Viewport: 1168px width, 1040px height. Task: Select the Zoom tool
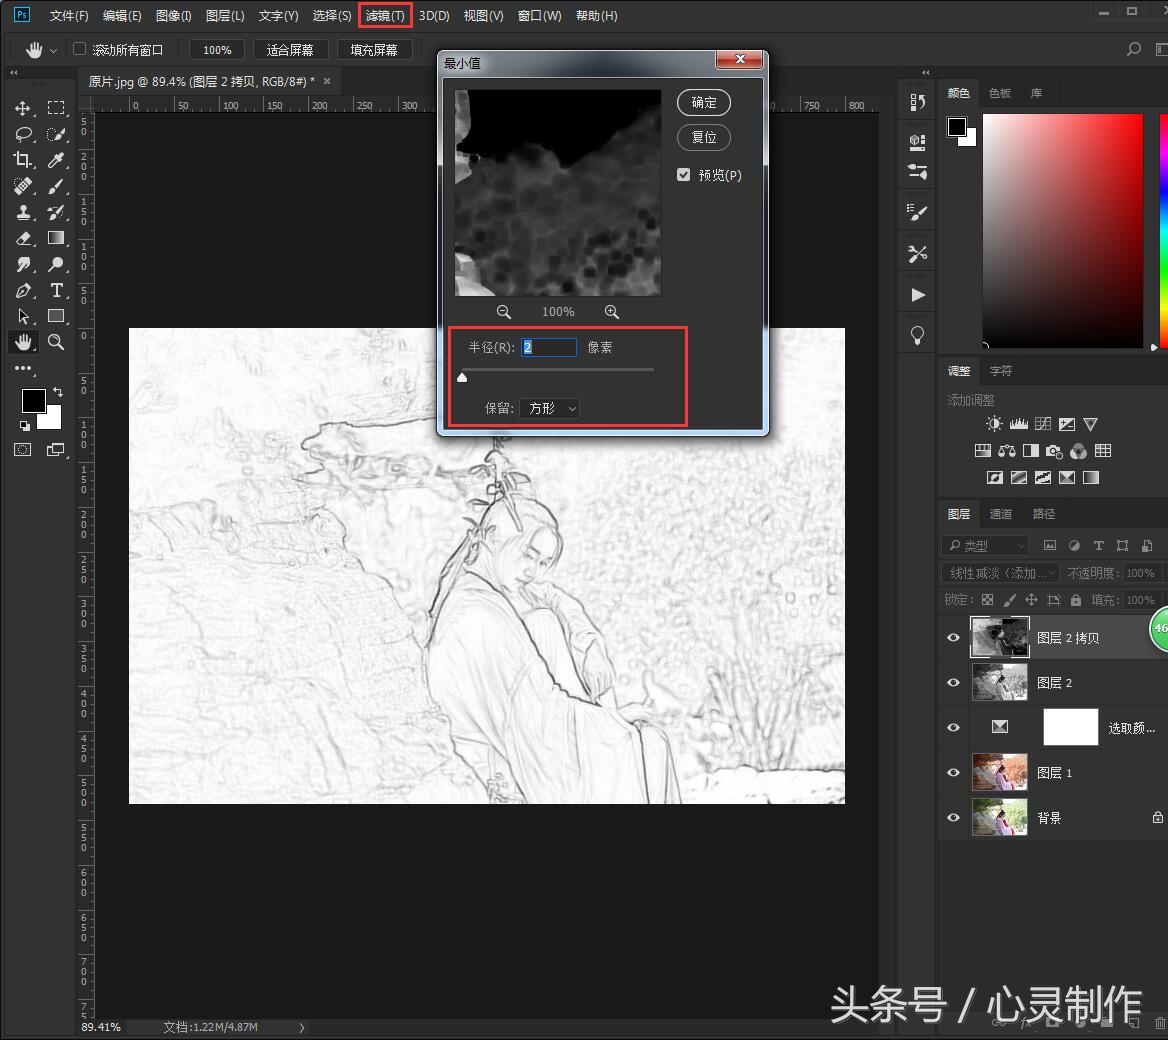(x=56, y=341)
